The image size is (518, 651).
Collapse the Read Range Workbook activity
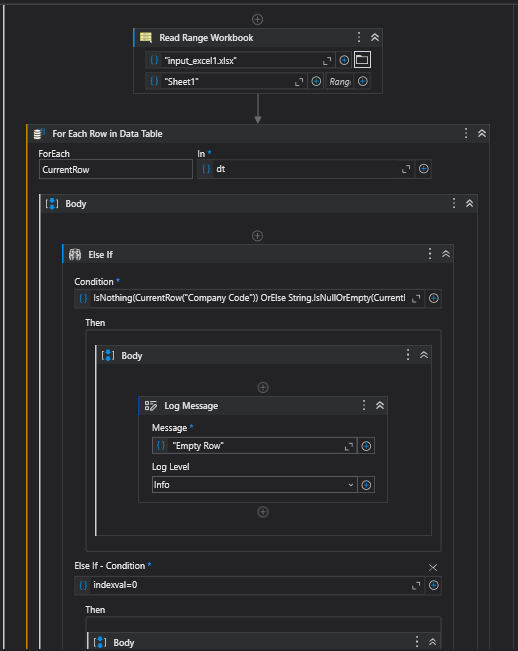(x=375, y=37)
